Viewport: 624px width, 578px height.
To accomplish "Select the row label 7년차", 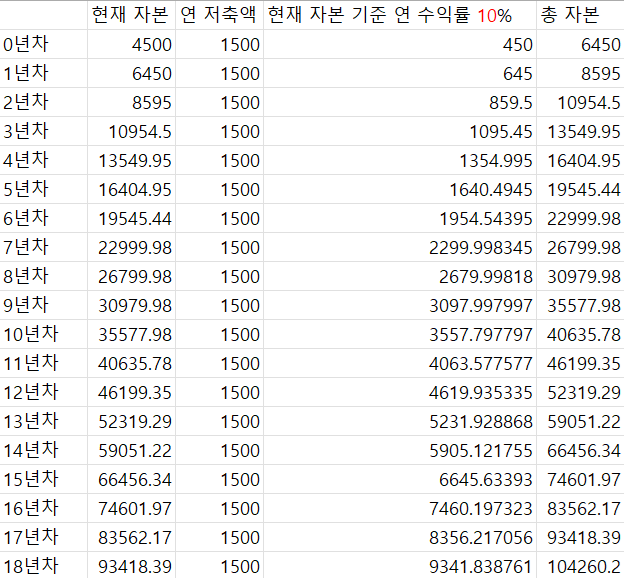I will (43, 248).
